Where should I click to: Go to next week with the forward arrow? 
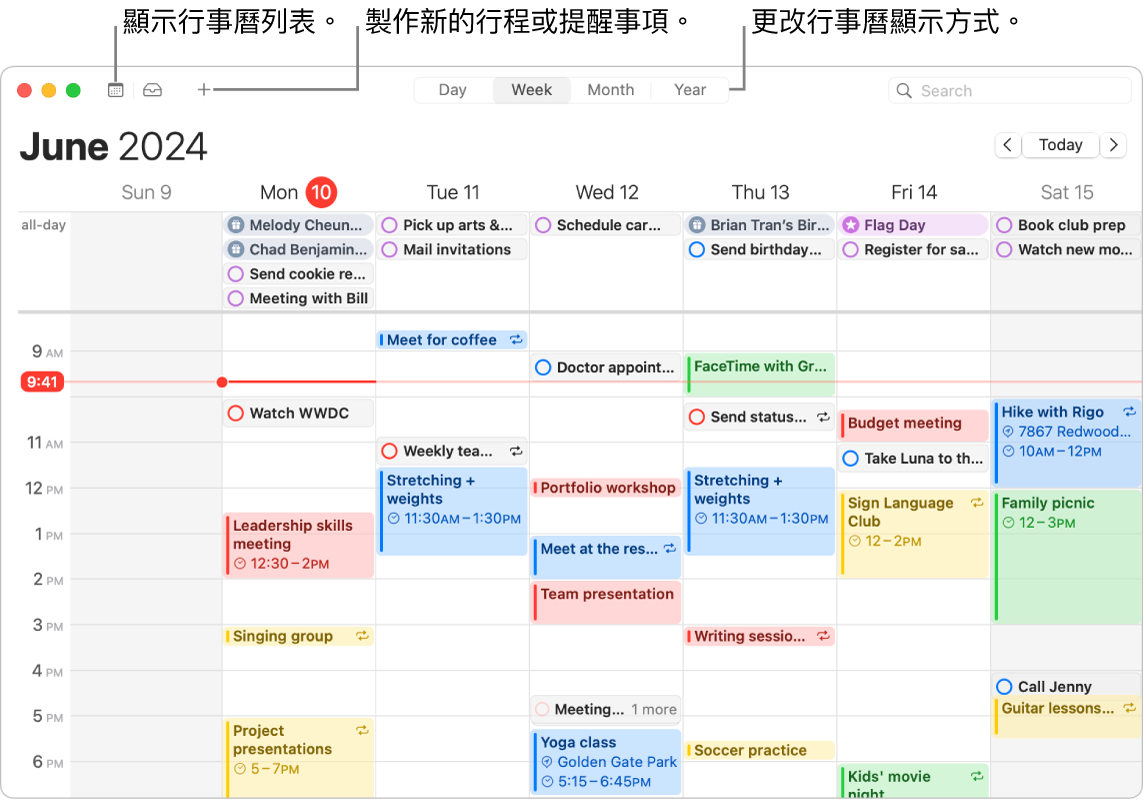point(1113,144)
